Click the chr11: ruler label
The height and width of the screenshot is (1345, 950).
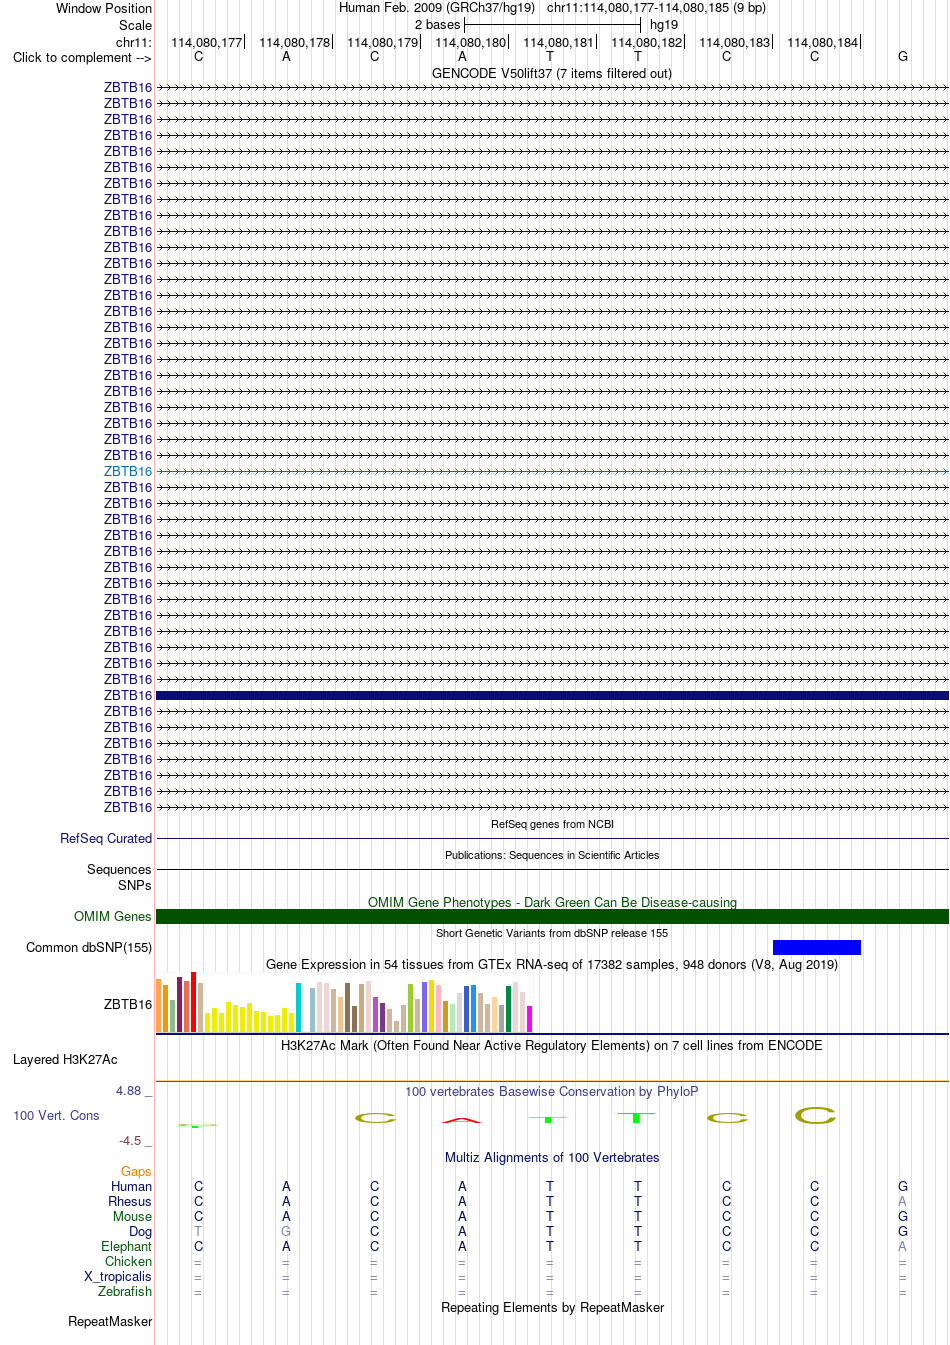[x=134, y=42]
